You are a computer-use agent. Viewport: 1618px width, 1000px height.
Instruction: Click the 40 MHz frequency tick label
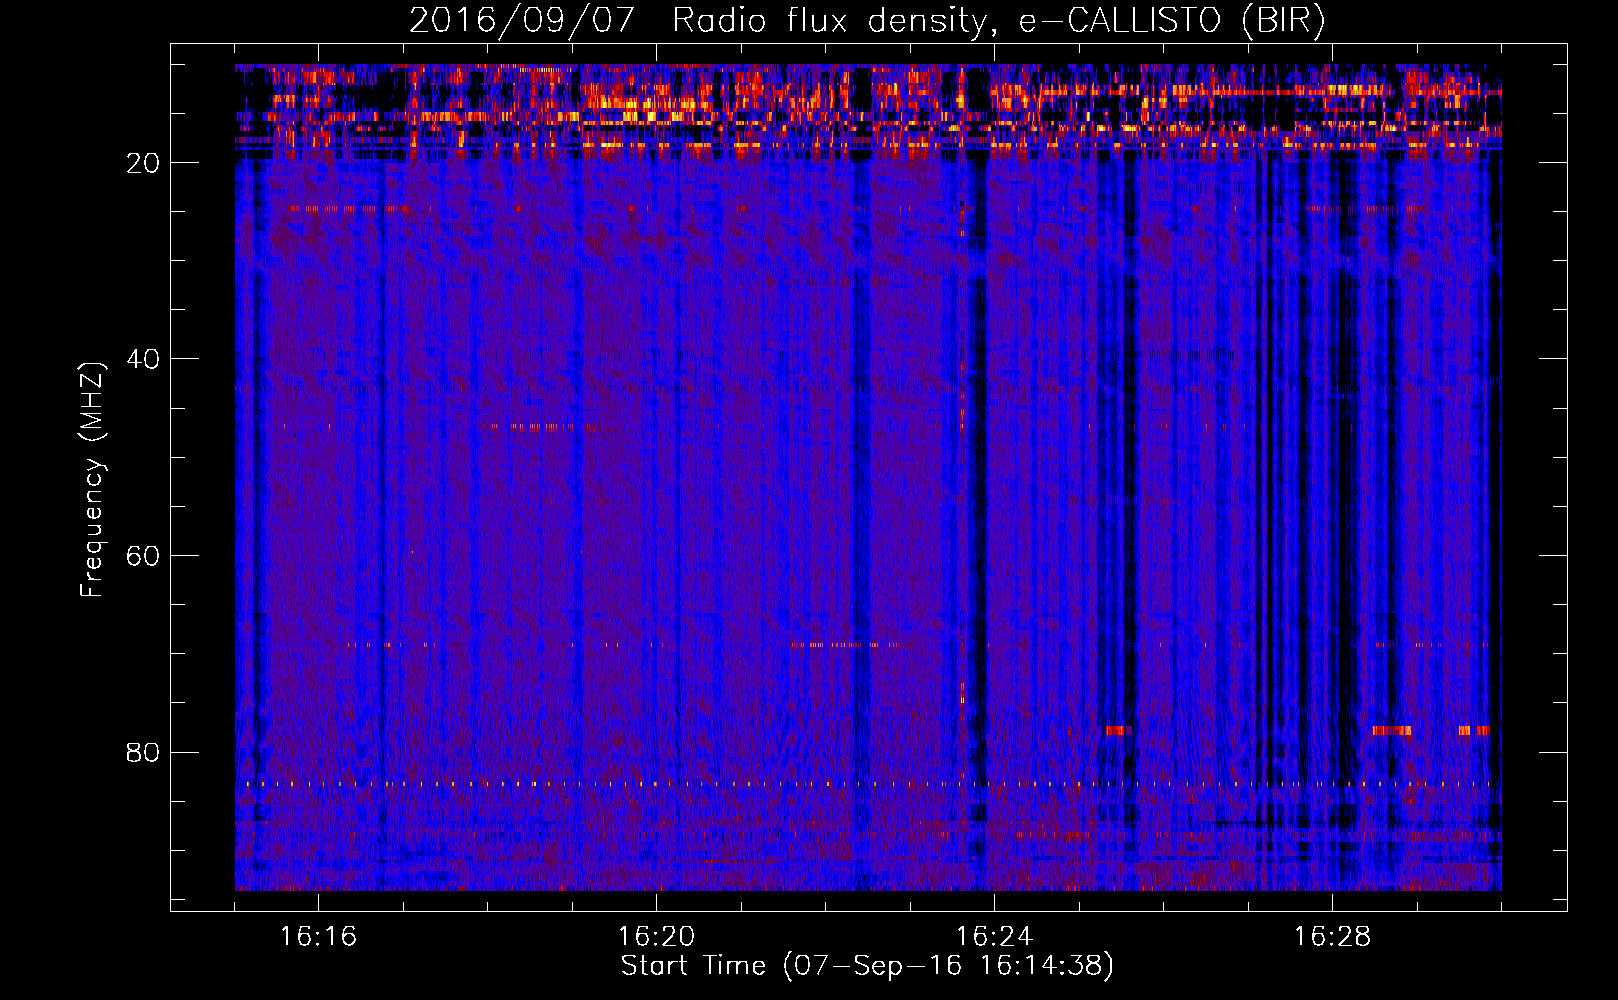(x=143, y=359)
